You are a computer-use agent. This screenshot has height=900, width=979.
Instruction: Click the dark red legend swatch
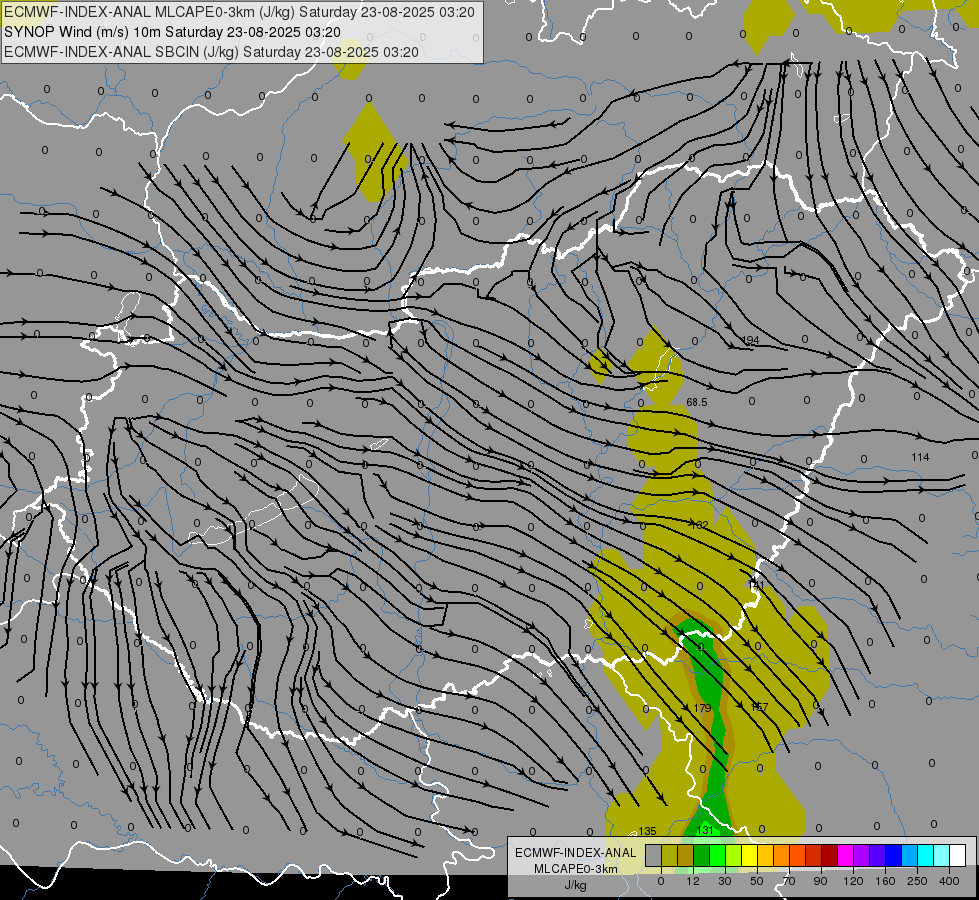click(x=830, y=855)
